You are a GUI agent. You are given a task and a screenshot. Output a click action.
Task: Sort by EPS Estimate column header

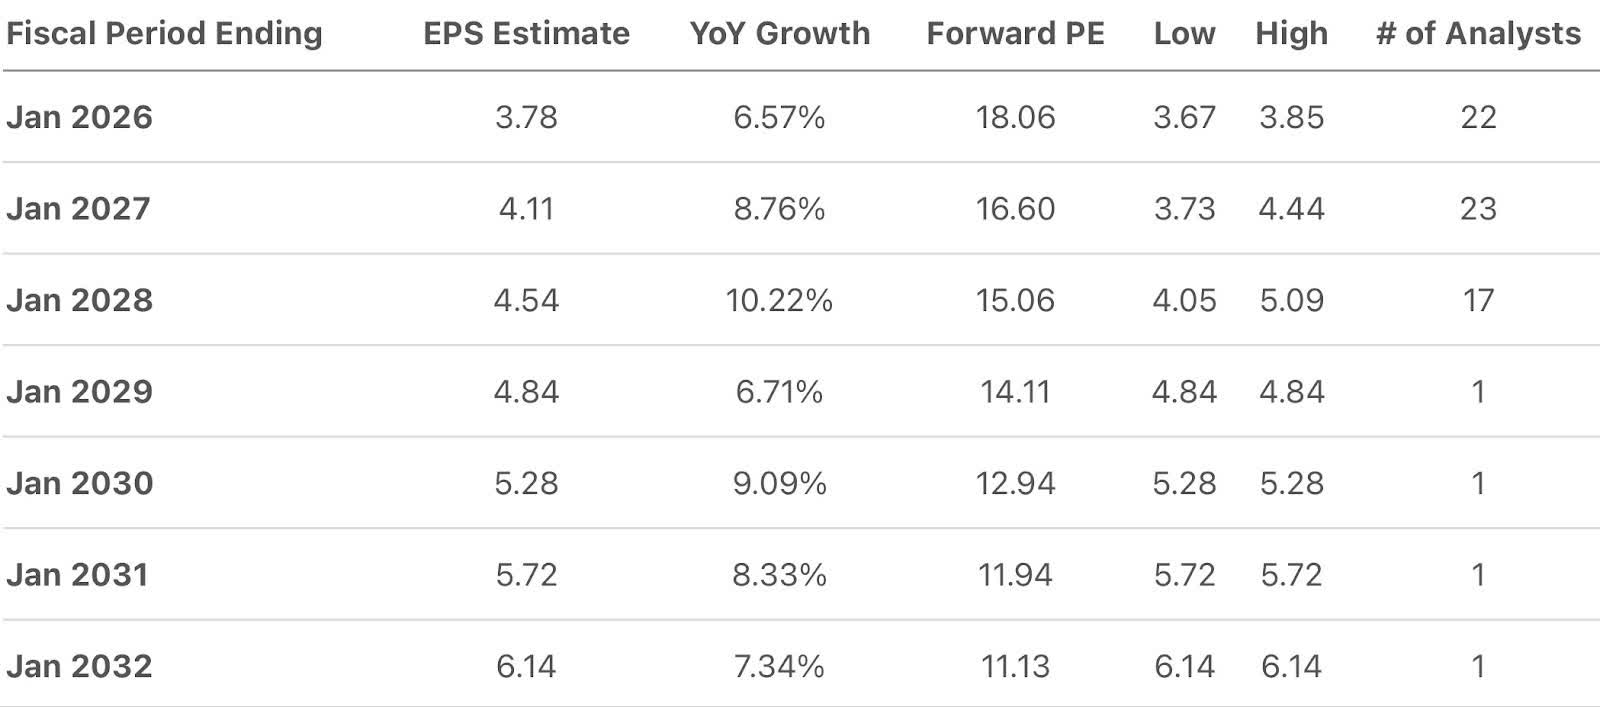click(x=526, y=34)
